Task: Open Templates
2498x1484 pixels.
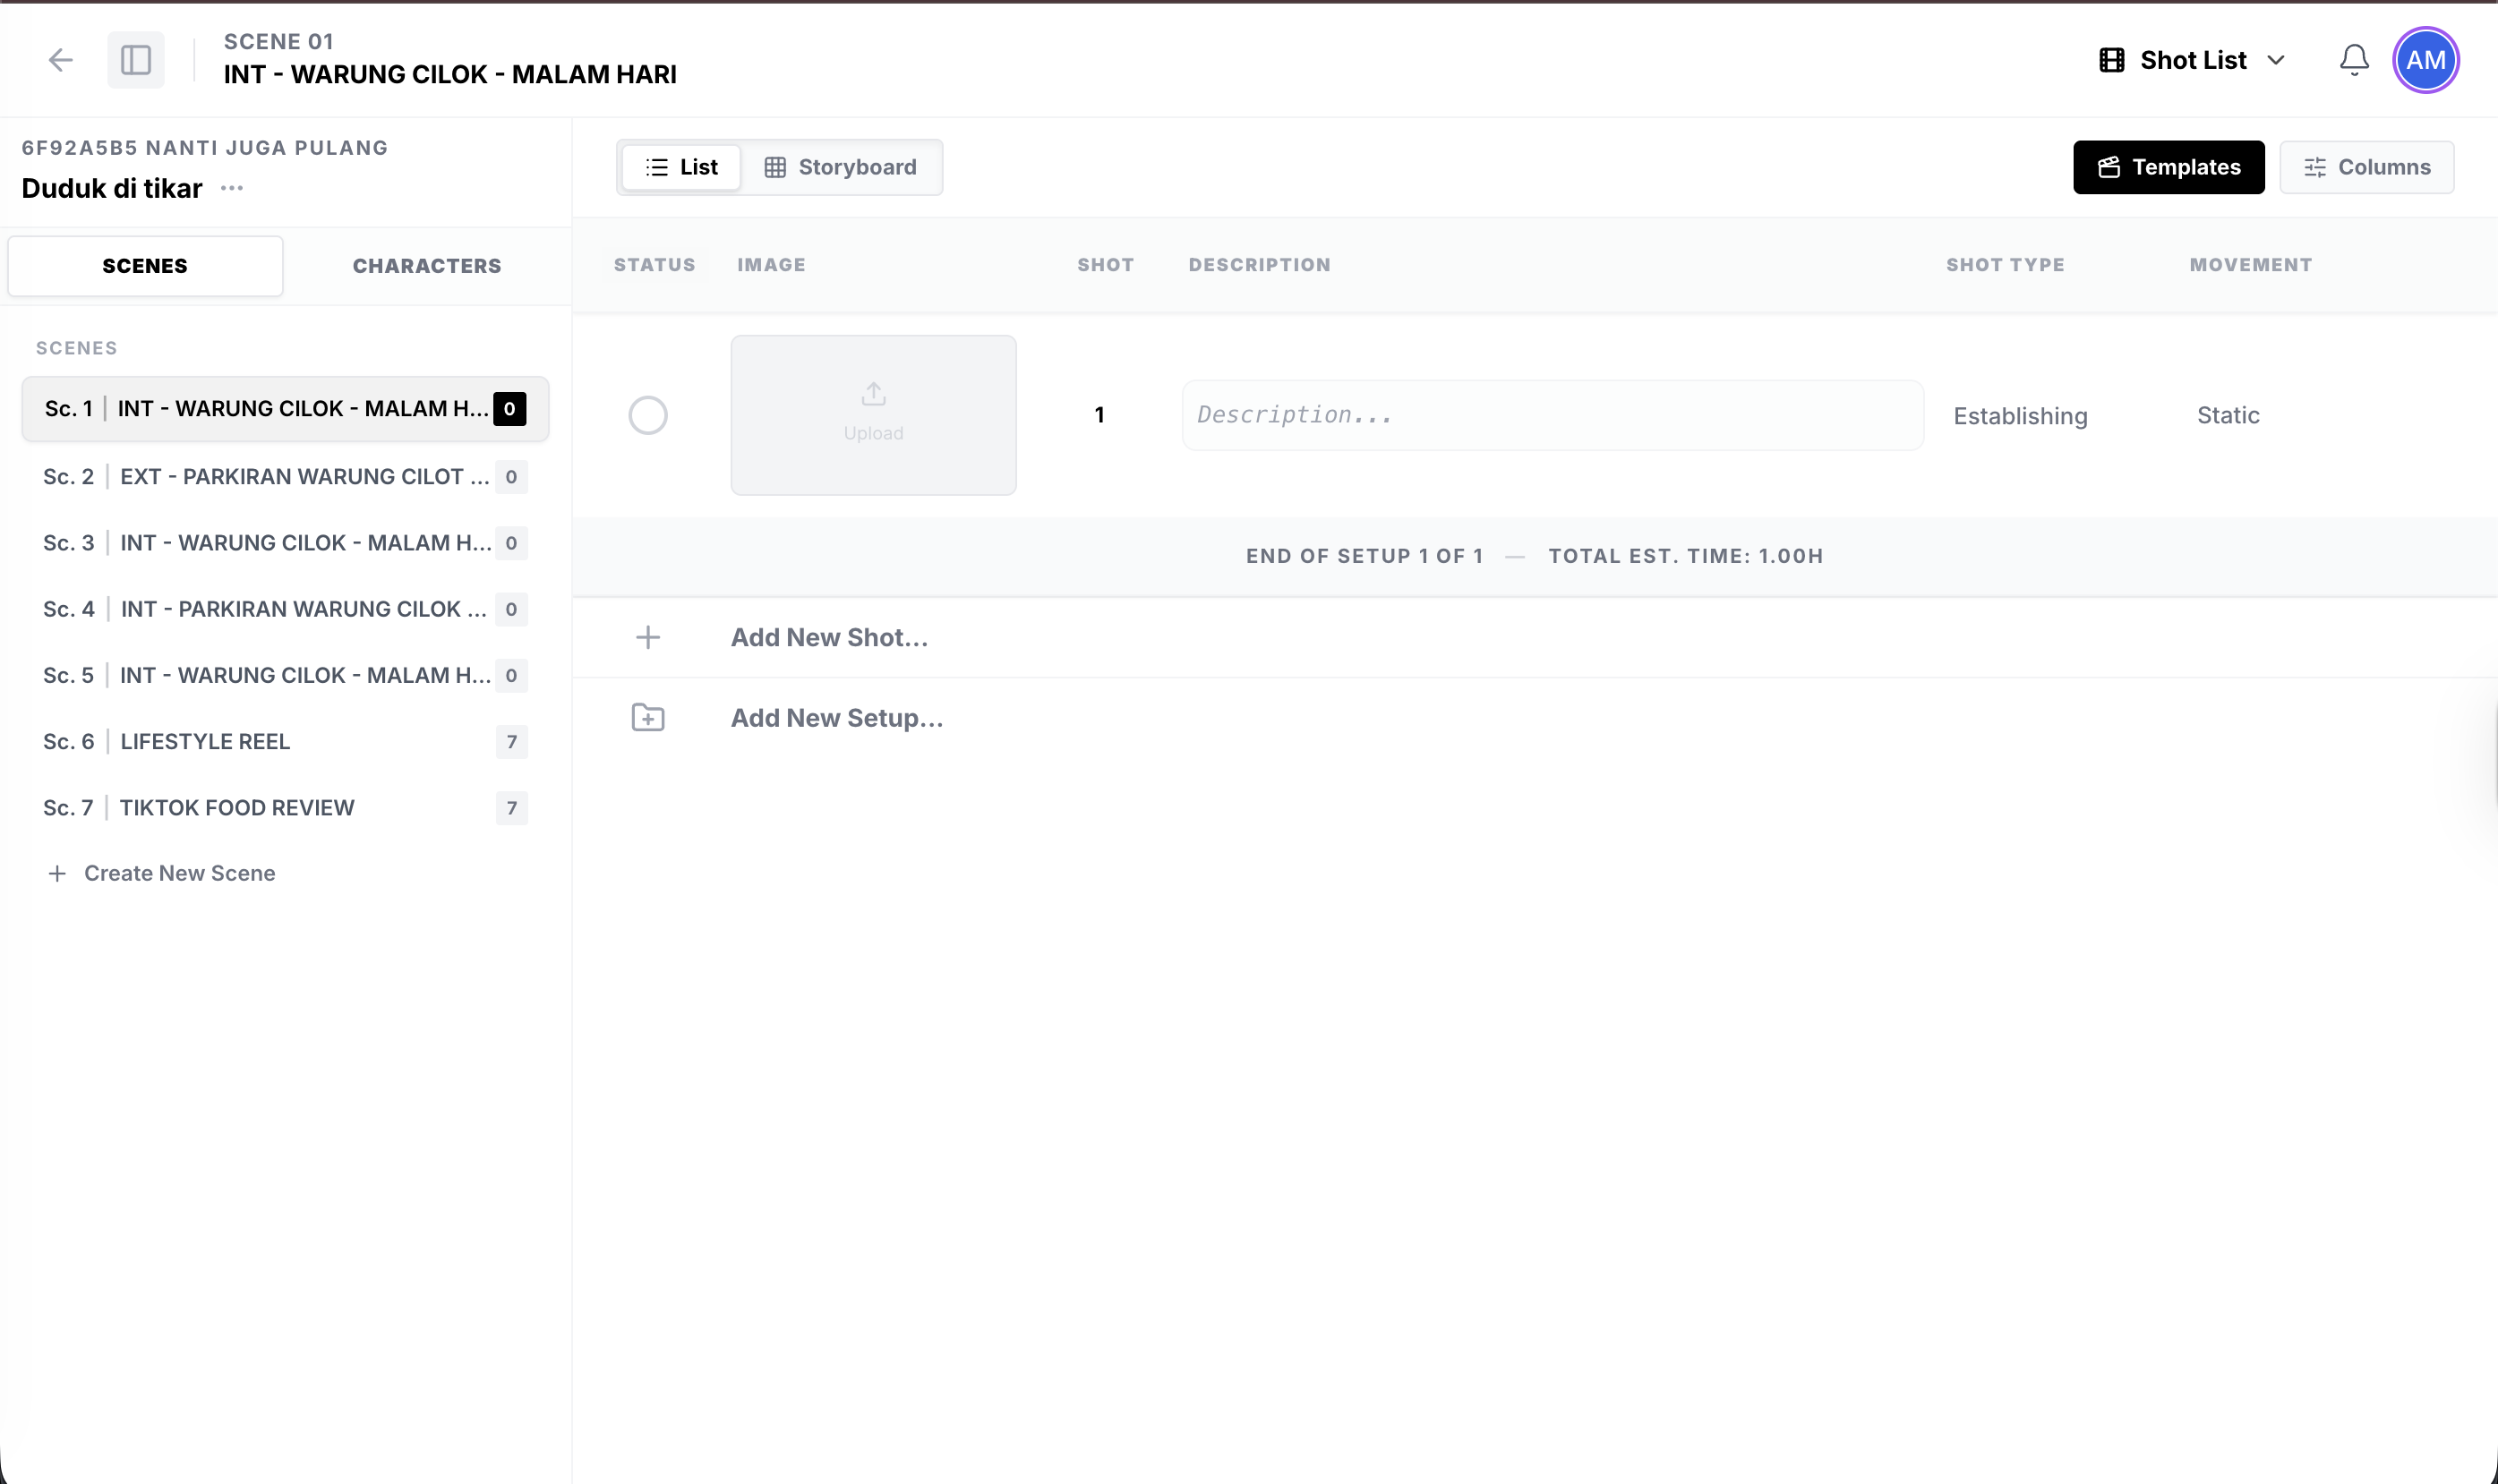Action: pyautogui.click(x=2168, y=167)
